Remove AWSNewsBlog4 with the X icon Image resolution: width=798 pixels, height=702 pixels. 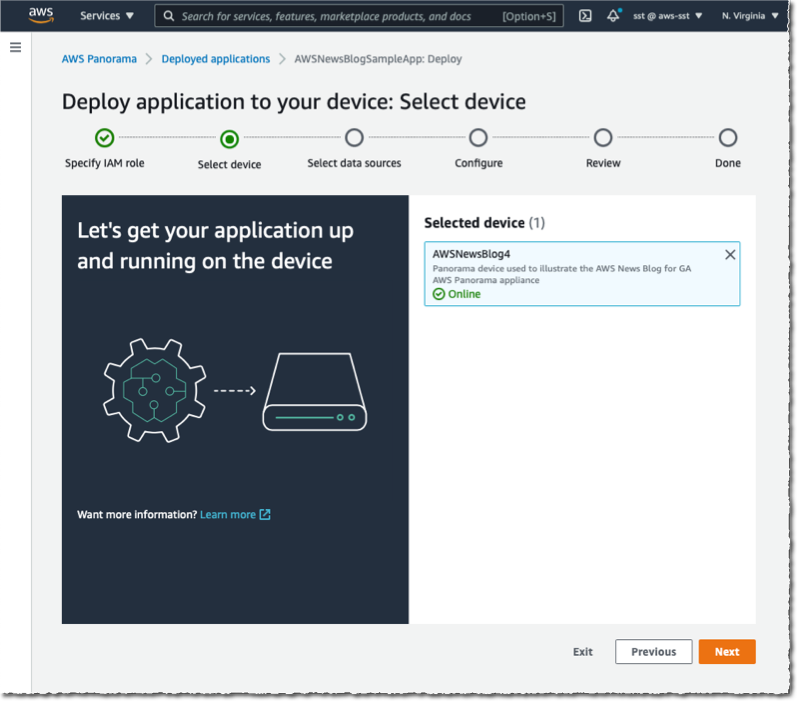[x=730, y=255]
